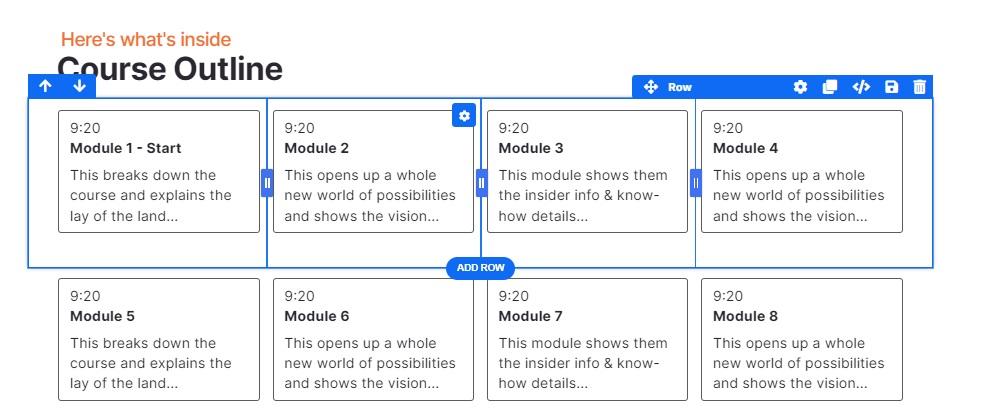This screenshot has height=417, width=995.
Task: Click the row drag-move handle icon
Action: (651, 87)
